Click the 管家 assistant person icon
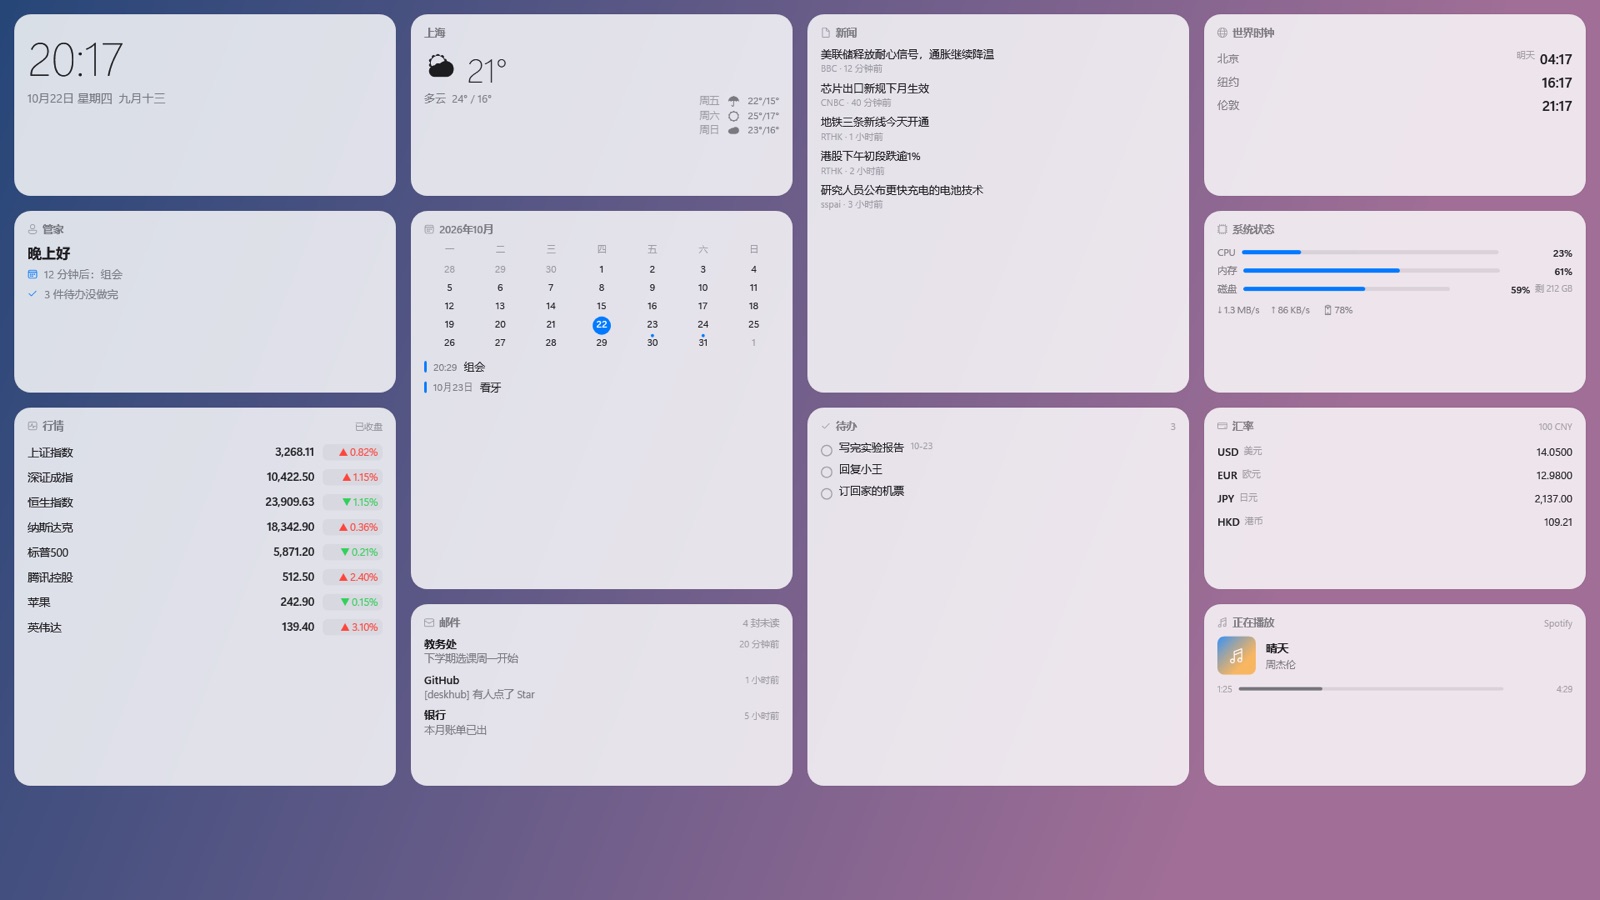1600x900 pixels. coord(32,229)
